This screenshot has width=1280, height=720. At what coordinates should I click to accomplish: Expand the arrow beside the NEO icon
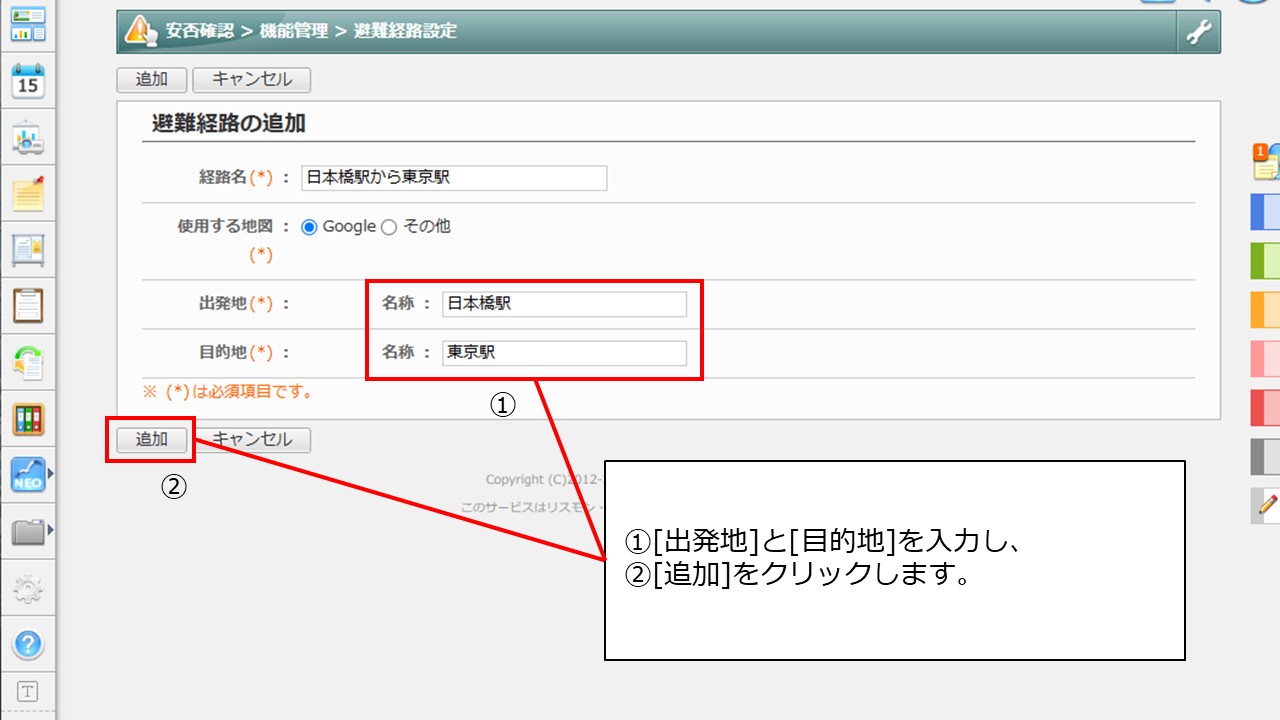(x=51, y=473)
